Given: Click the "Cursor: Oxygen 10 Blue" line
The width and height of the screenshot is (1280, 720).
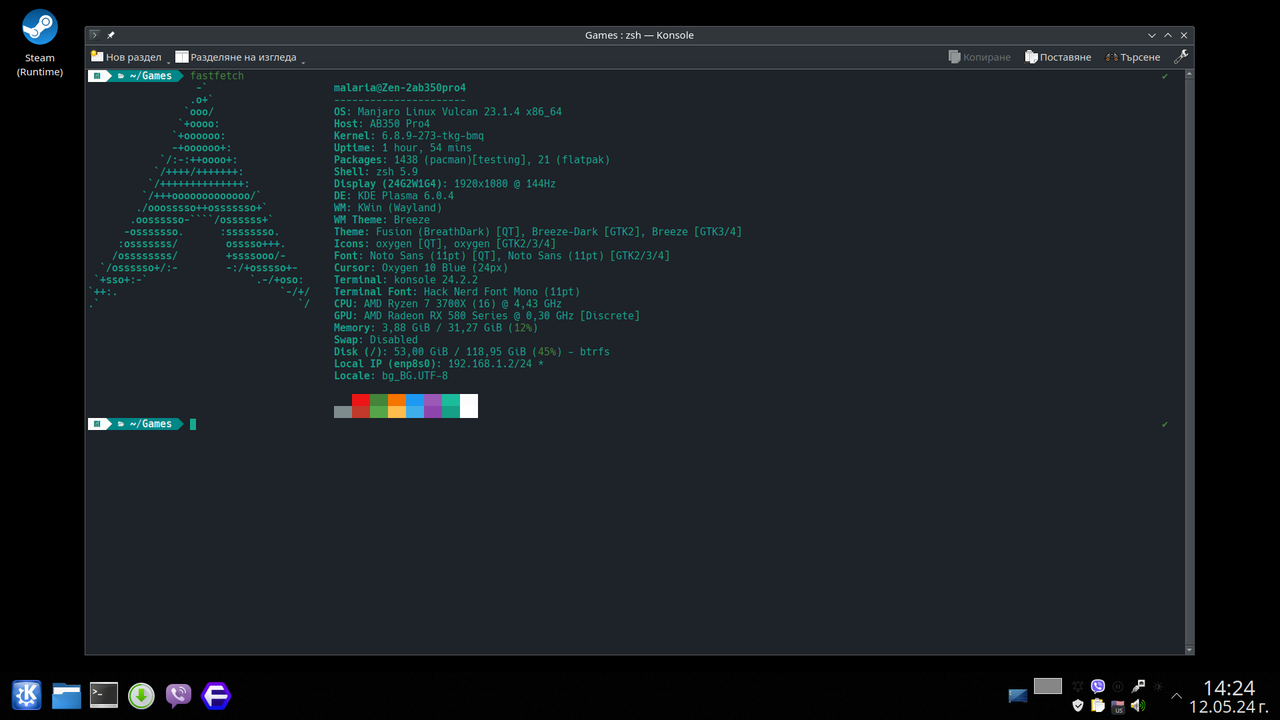Looking at the screenshot, I should click(421, 268).
